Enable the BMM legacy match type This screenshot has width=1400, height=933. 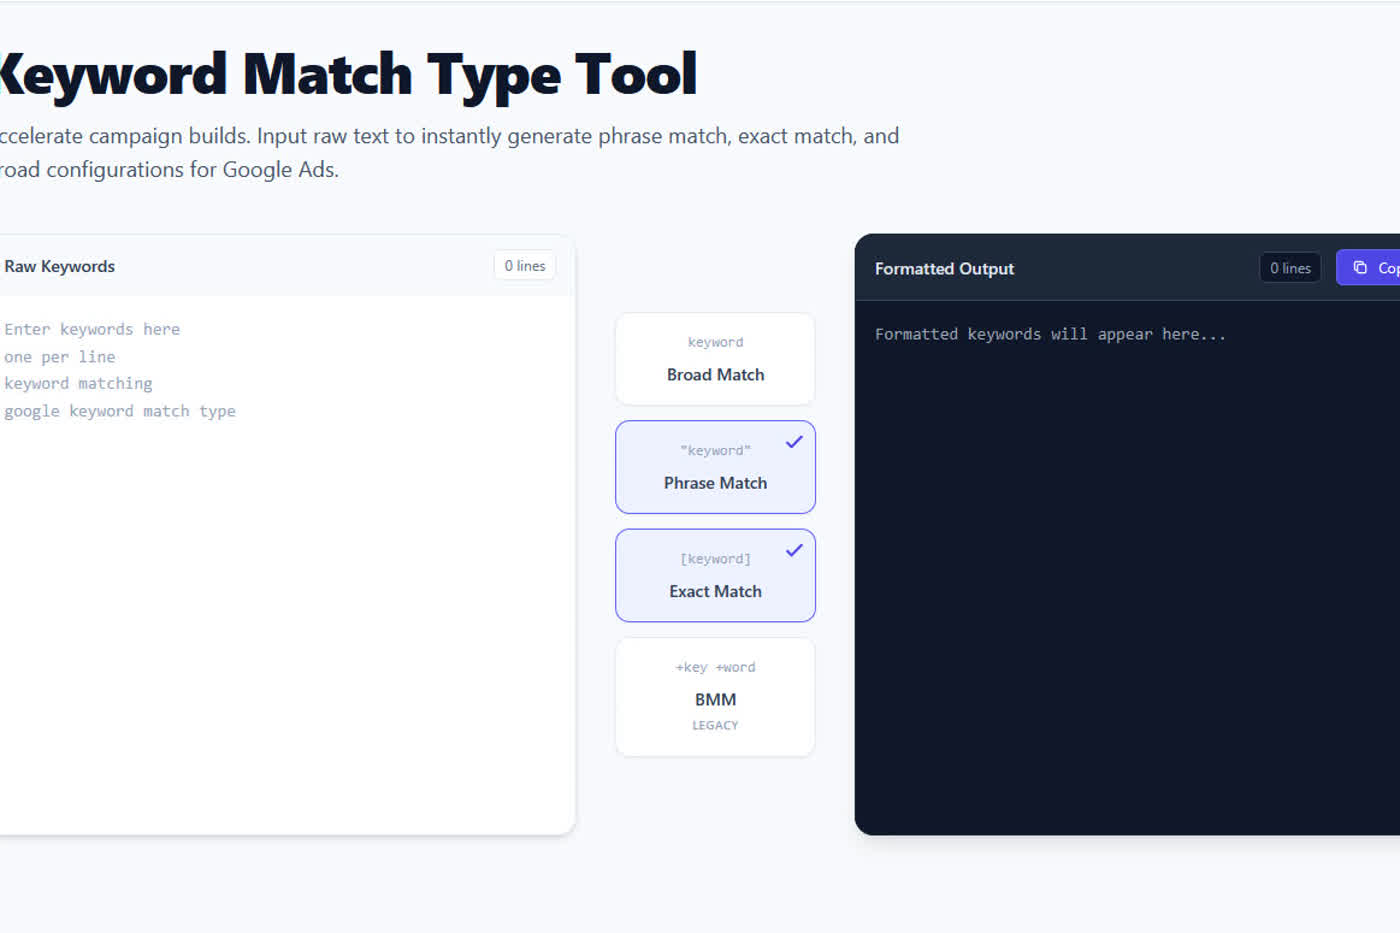click(x=715, y=697)
